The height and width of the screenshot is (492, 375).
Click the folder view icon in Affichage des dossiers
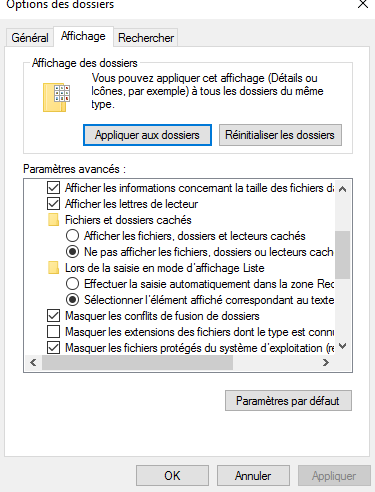56,97
